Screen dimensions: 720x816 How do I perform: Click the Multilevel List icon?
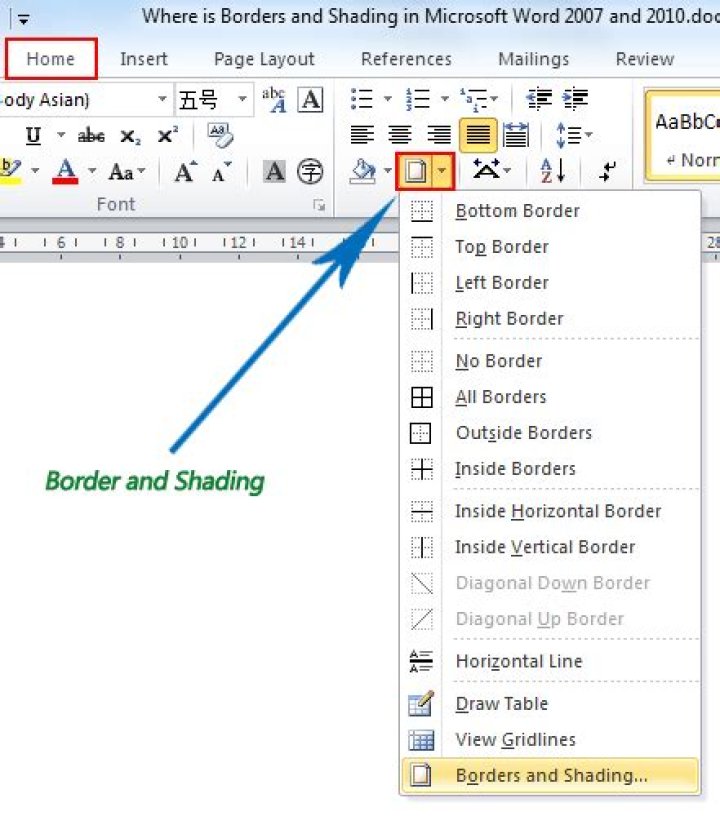[x=473, y=99]
